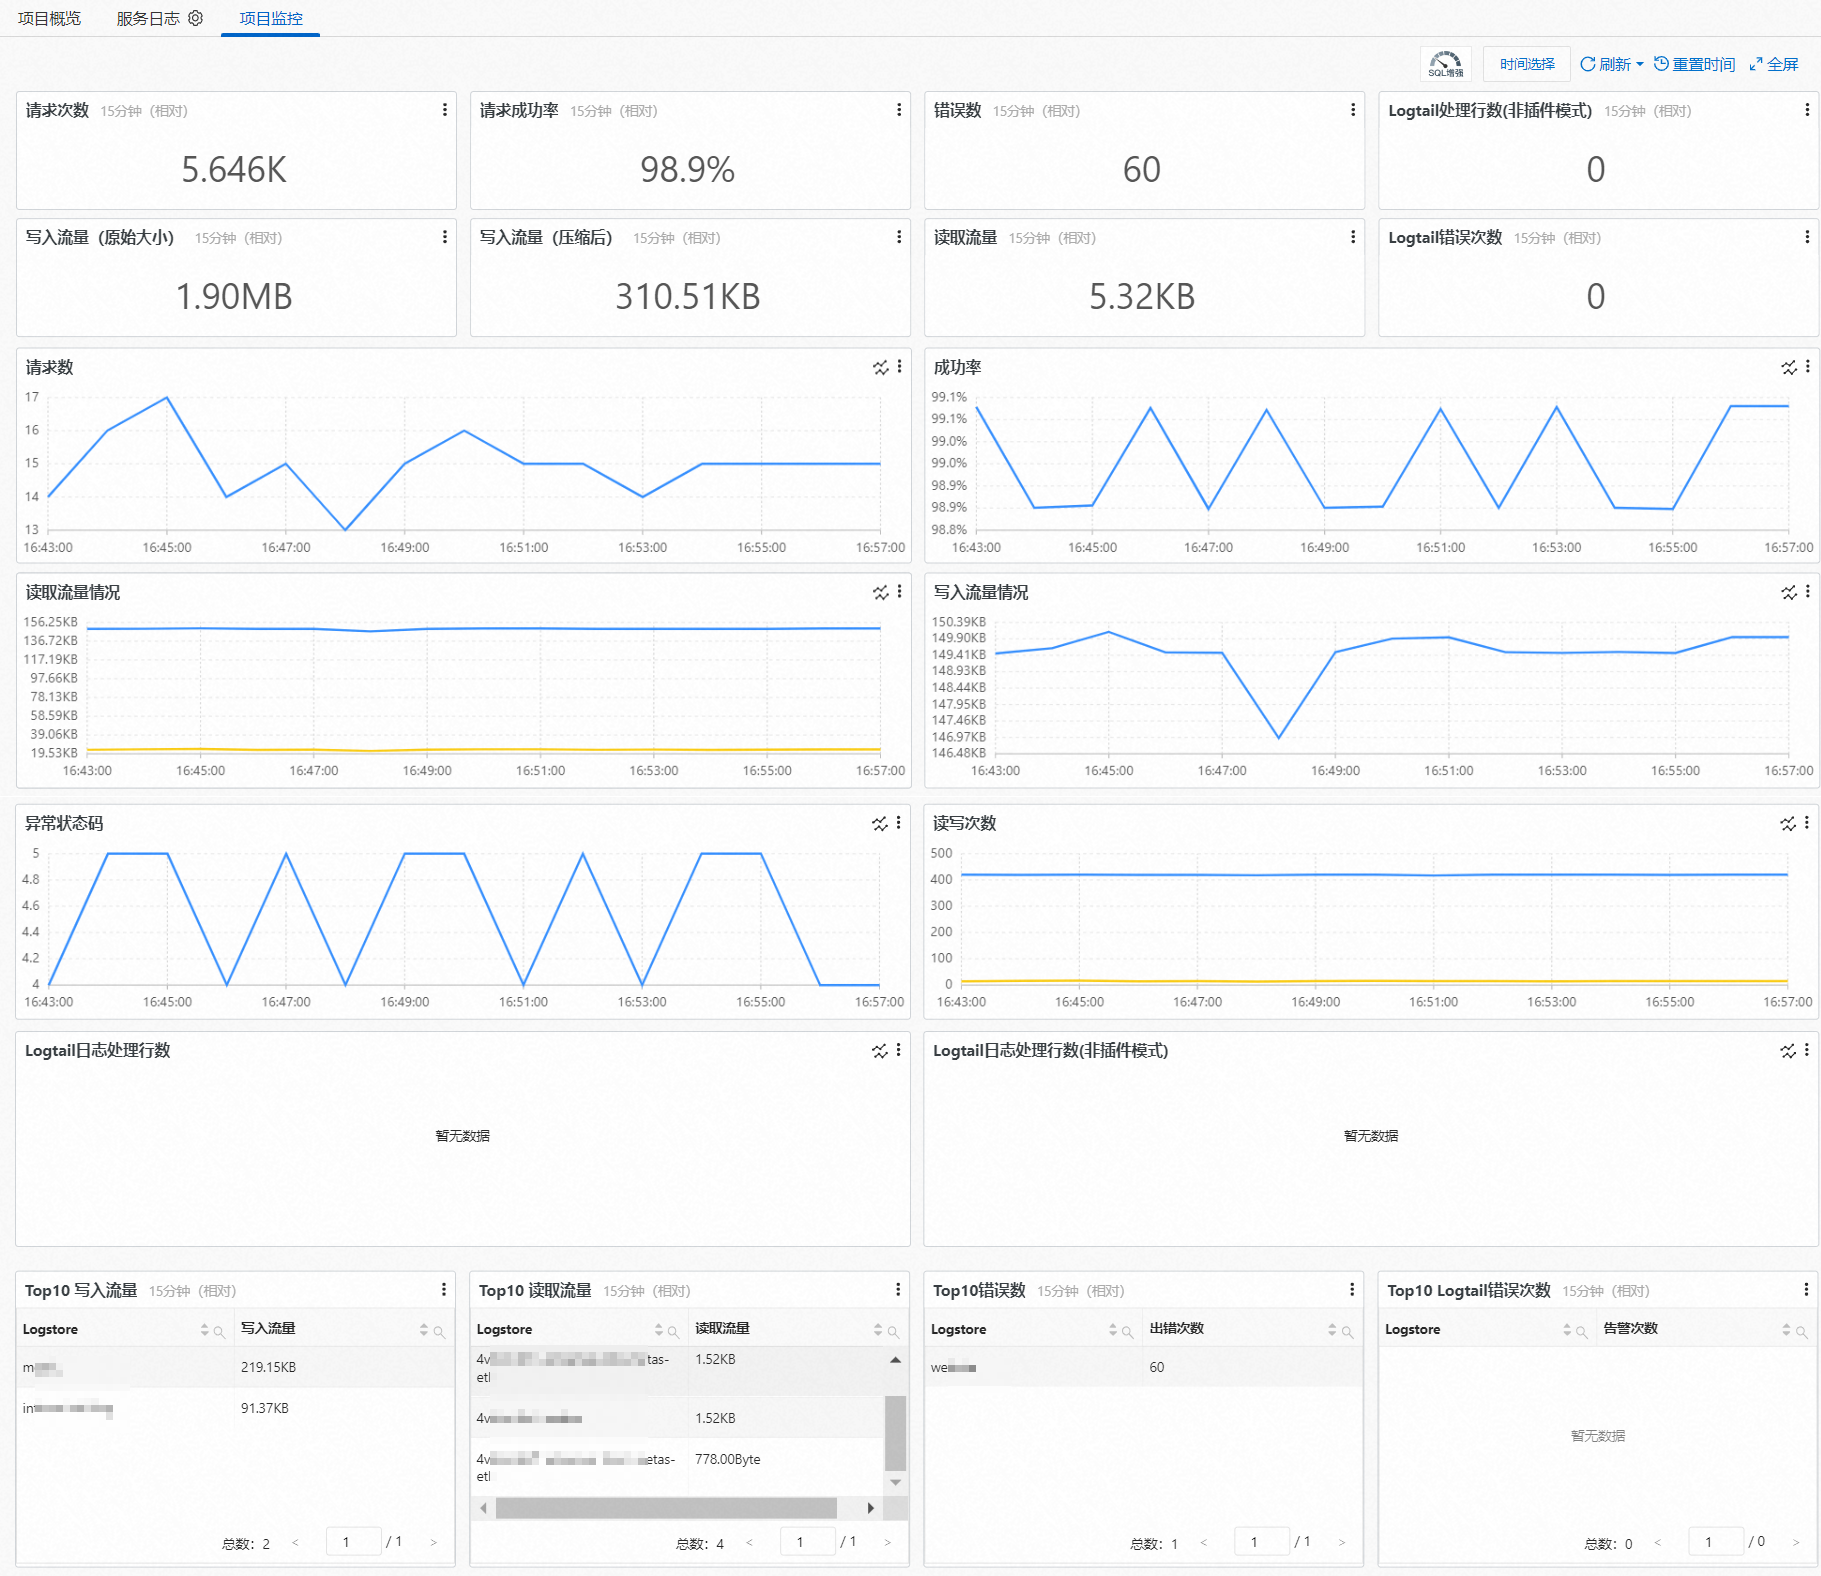Open more menu on 成功率 chart
Screen dimensions: 1821x1576
point(1808,367)
